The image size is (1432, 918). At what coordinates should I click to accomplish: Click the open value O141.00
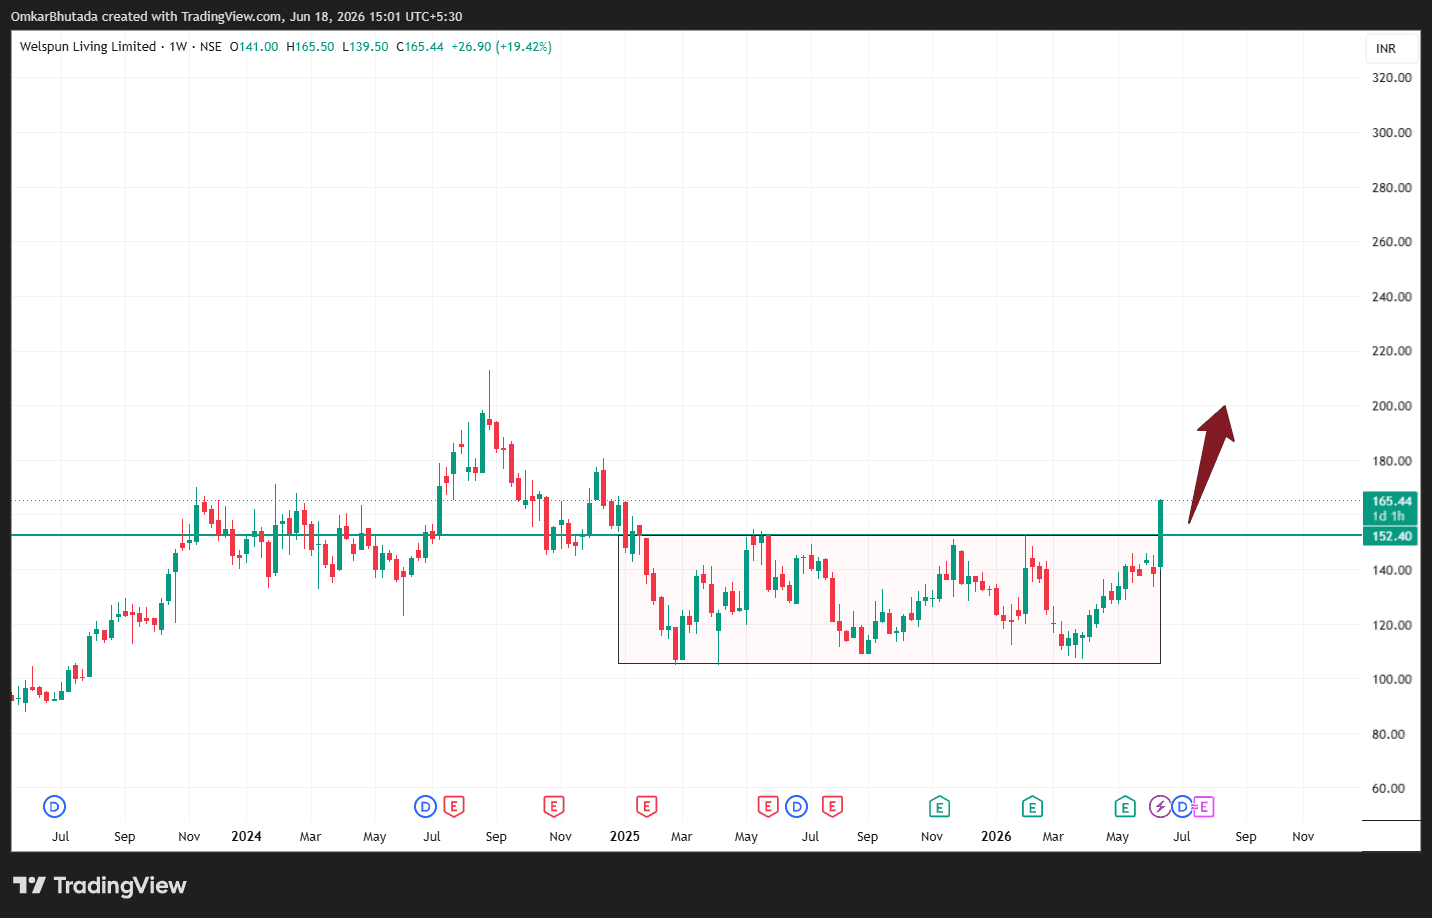(254, 47)
